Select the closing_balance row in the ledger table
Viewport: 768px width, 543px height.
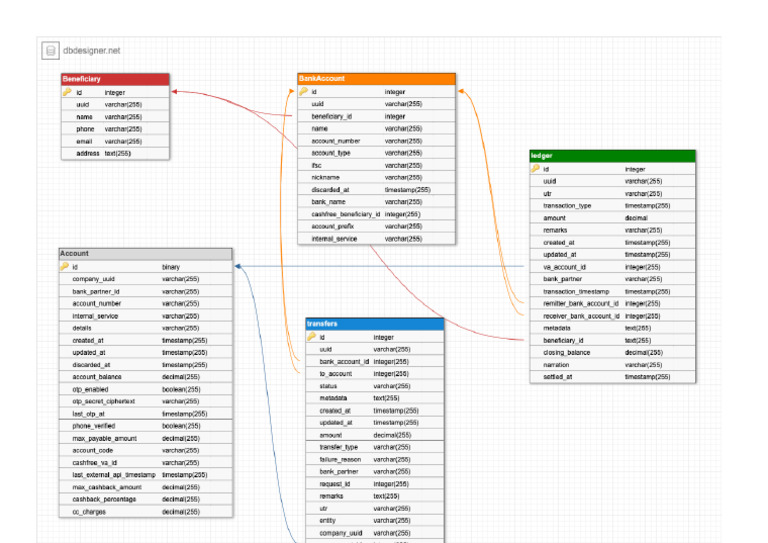point(612,353)
